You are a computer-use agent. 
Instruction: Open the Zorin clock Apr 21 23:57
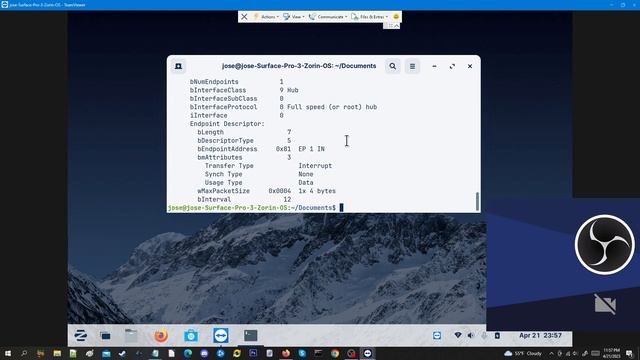(540, 335)
